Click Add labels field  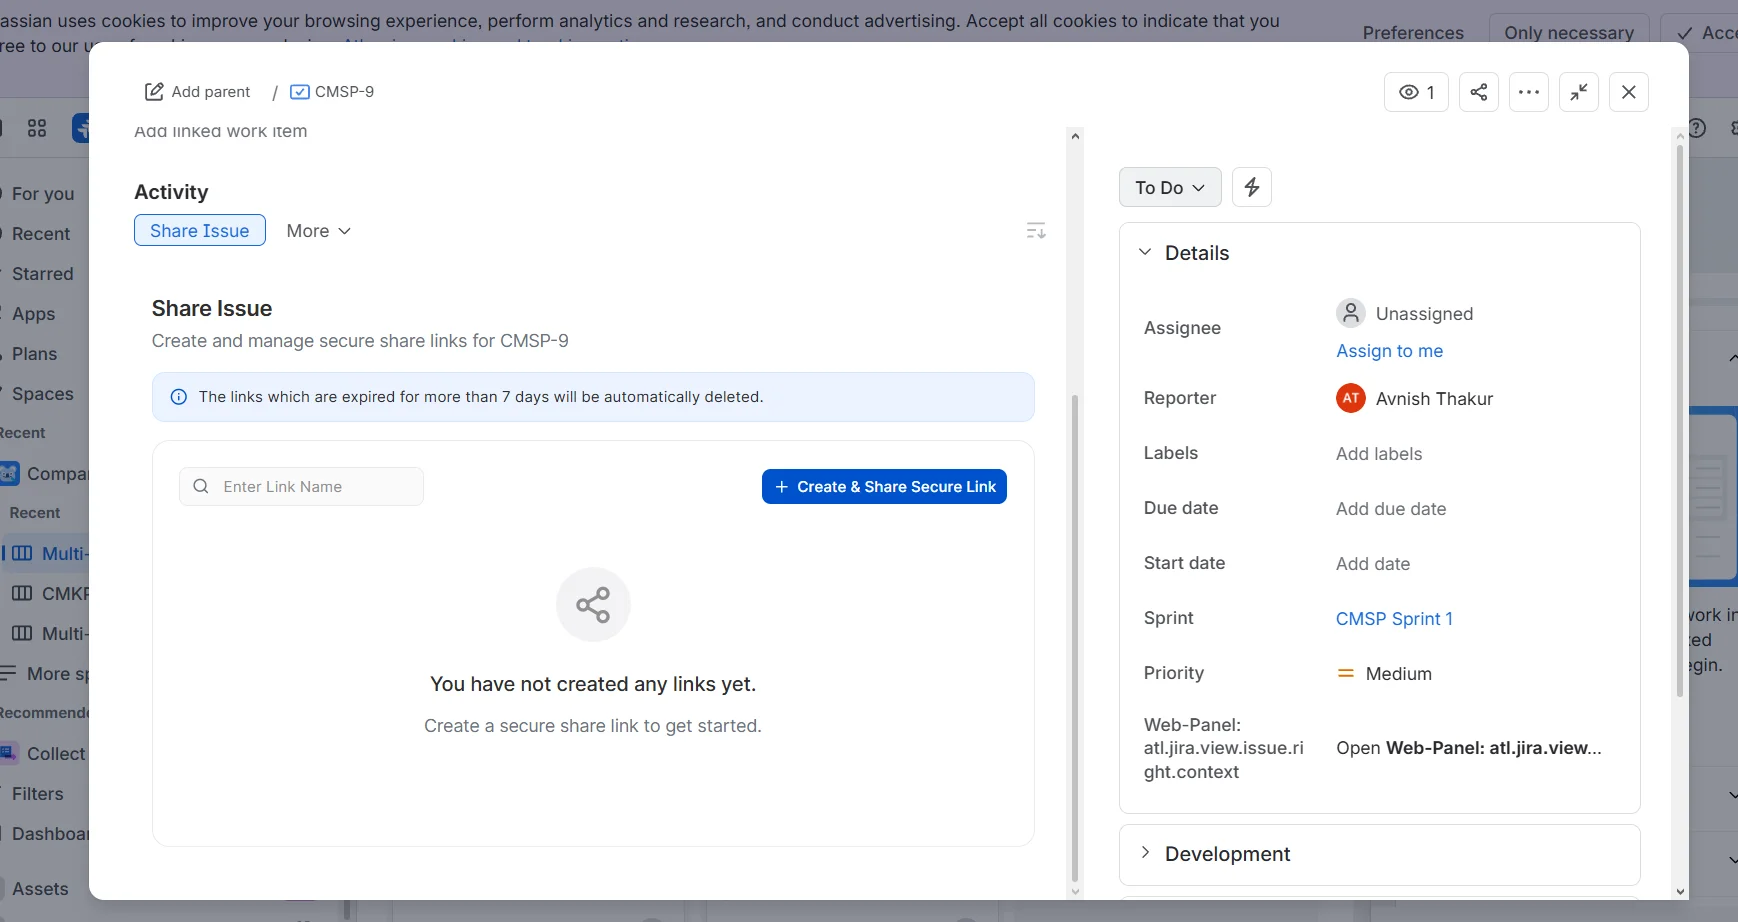(1379, 454)
